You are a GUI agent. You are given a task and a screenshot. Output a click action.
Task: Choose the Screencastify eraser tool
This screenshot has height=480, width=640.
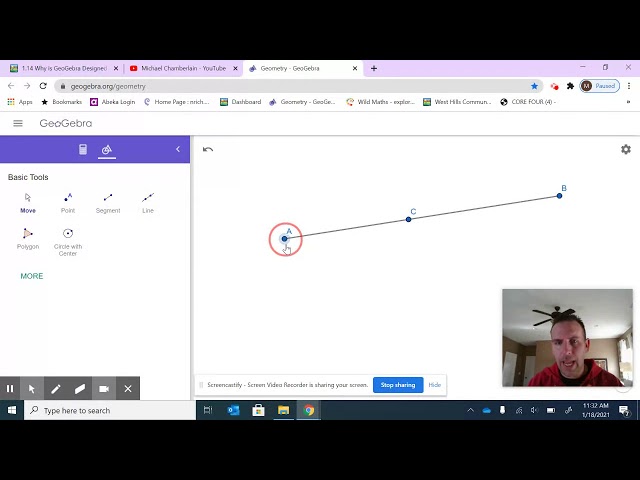[80, 389]
